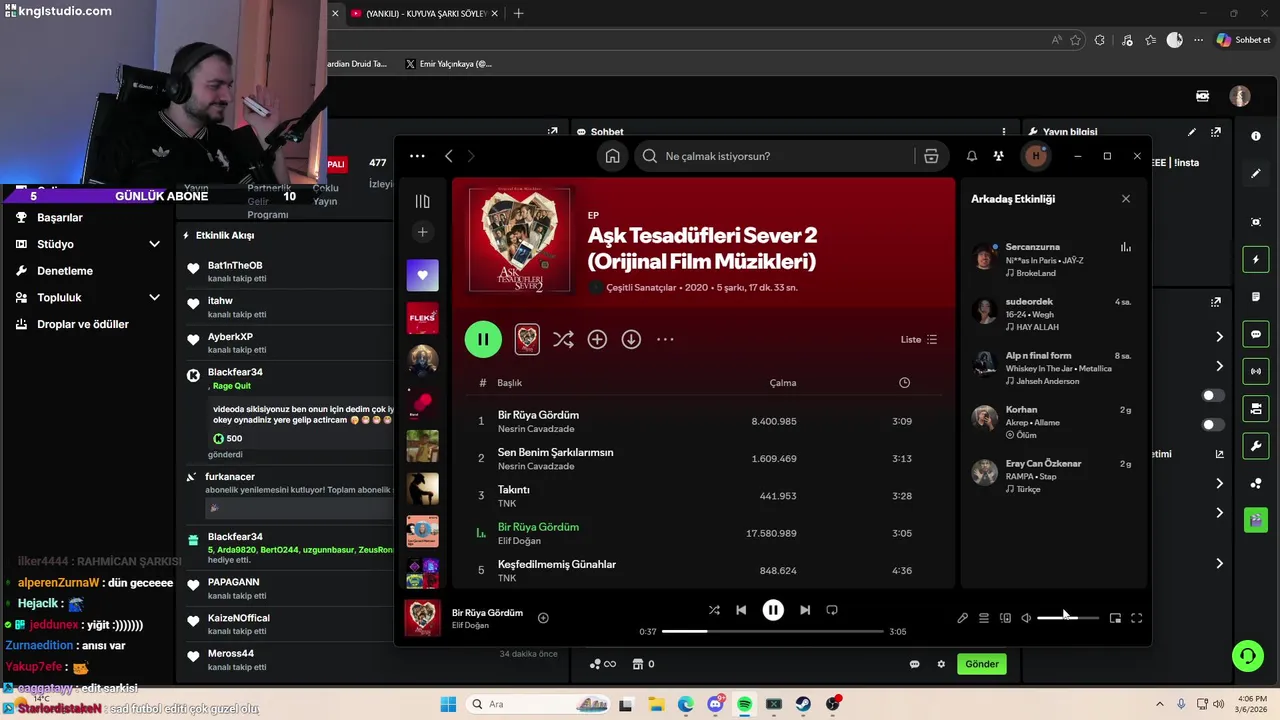Viewport: 1280px width, 720px height.
Task: Open more options (three dots) for the EP
Action: 665,340
